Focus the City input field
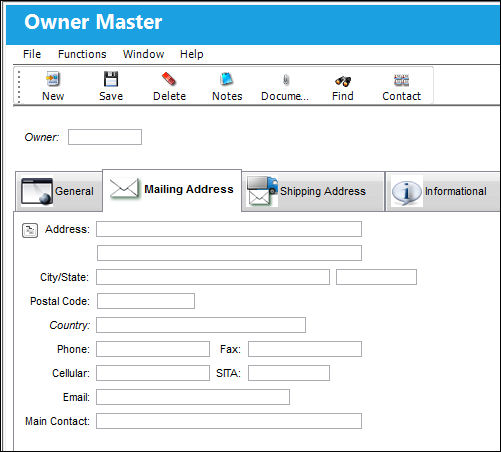The height and width of the screenshot is (452, 501). tap(213, 277)
